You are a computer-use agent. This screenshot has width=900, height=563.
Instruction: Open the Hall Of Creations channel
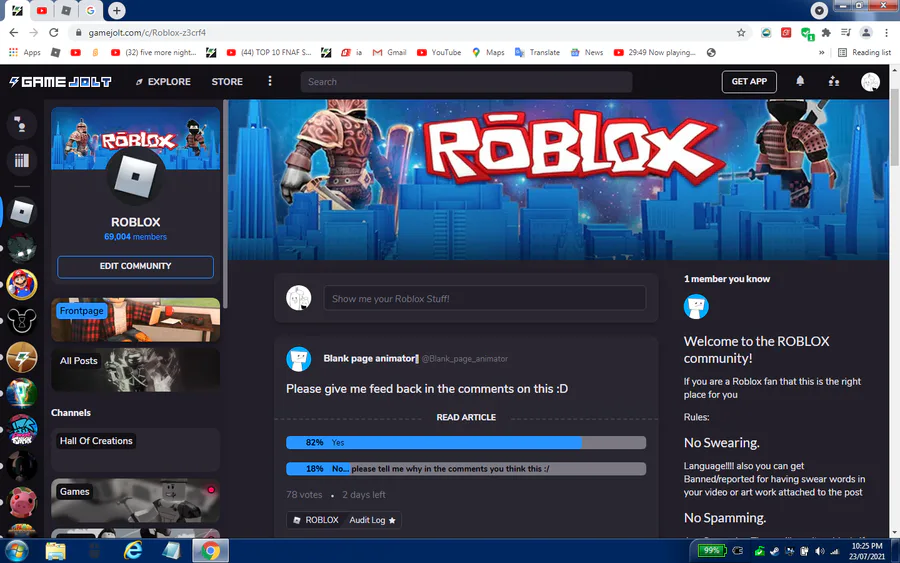135,449
